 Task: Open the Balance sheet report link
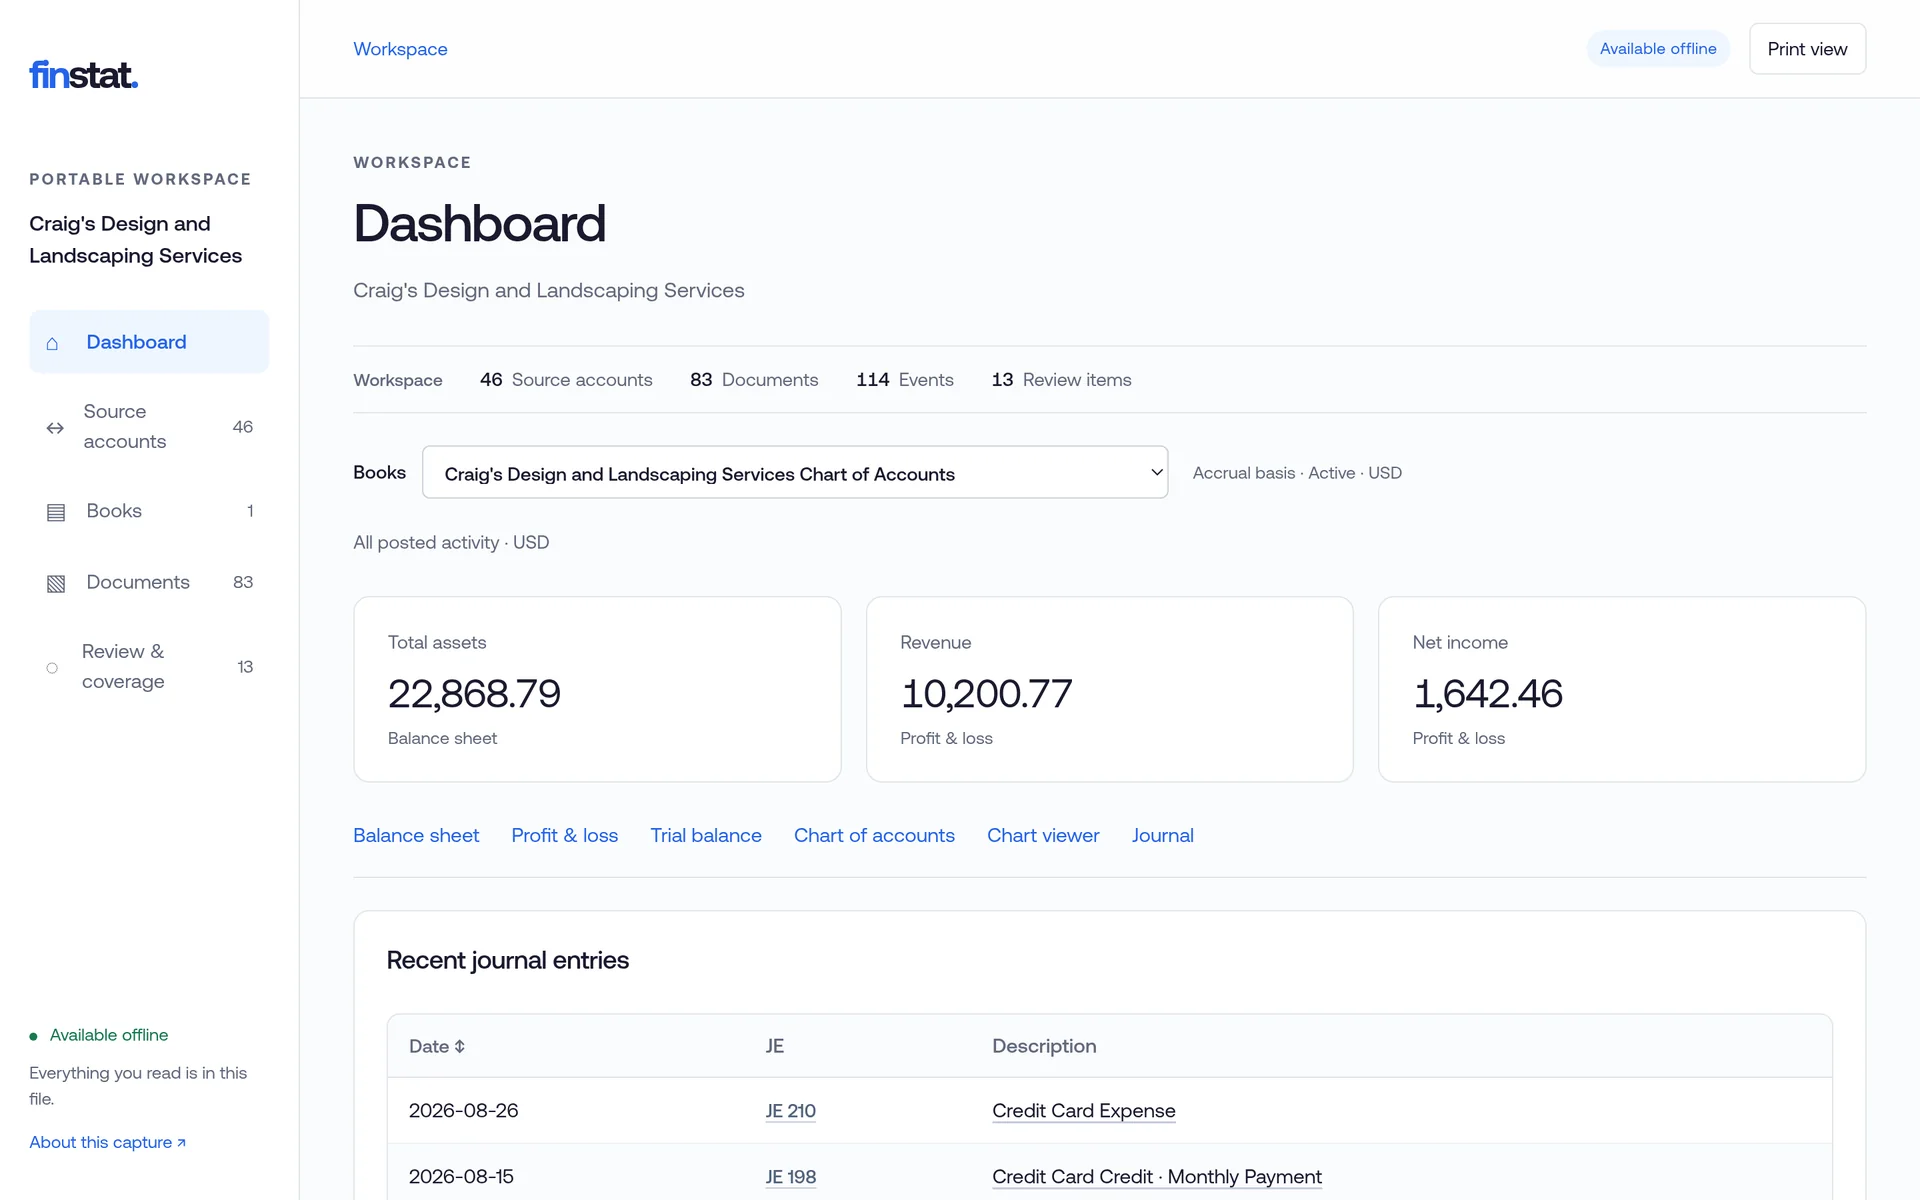click(x=416, y=835)
